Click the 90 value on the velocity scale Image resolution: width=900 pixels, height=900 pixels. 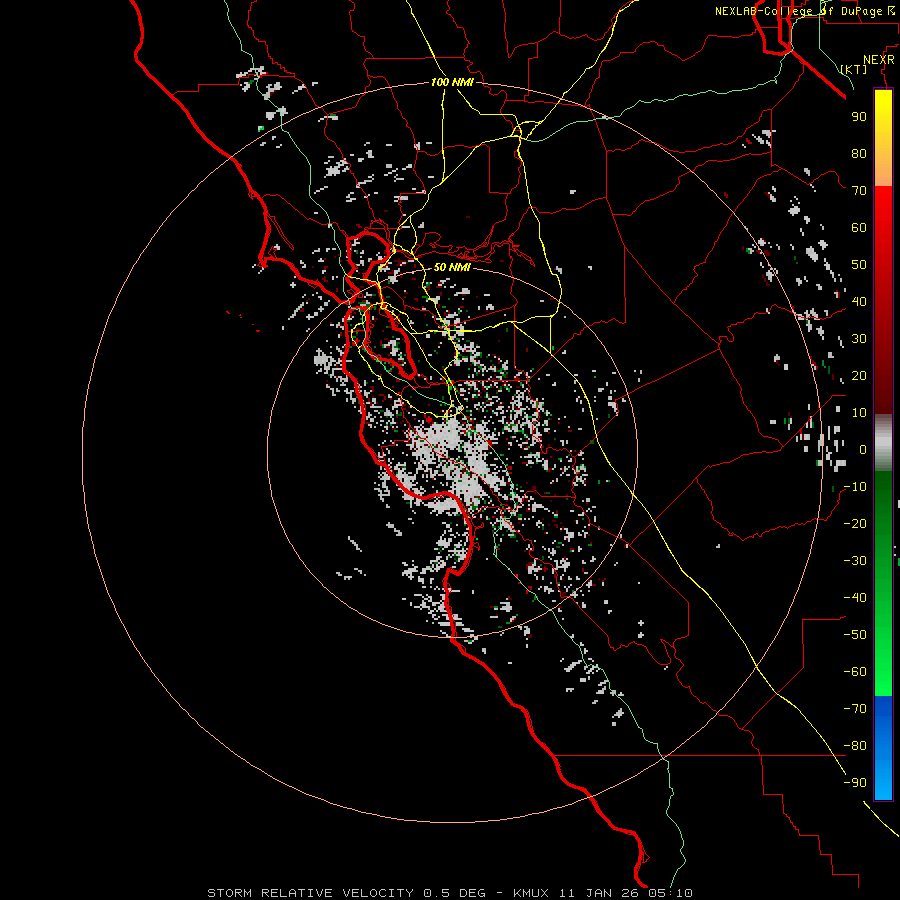tap(859, 117)
